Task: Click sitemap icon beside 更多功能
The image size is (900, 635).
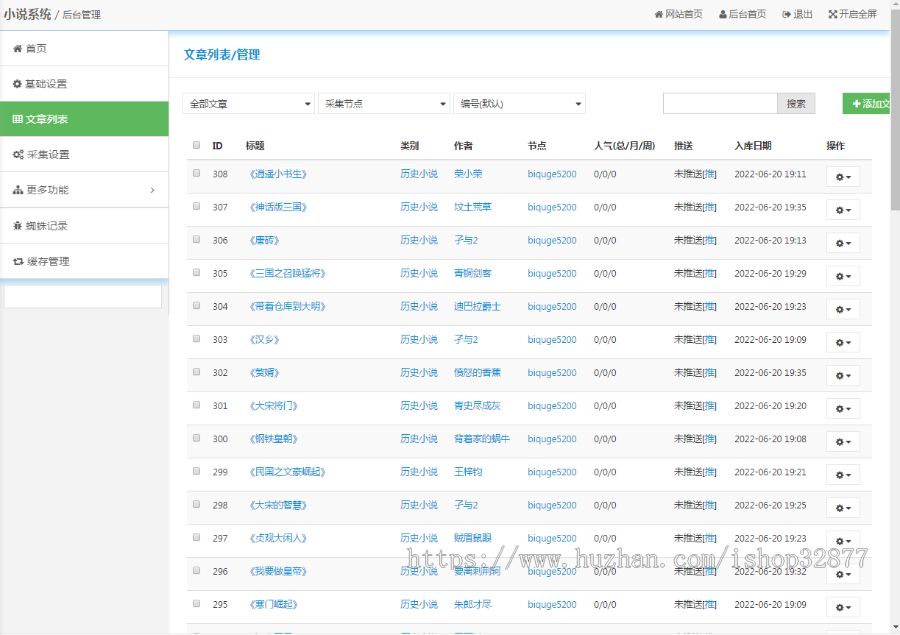Action: tap(18, 190)
